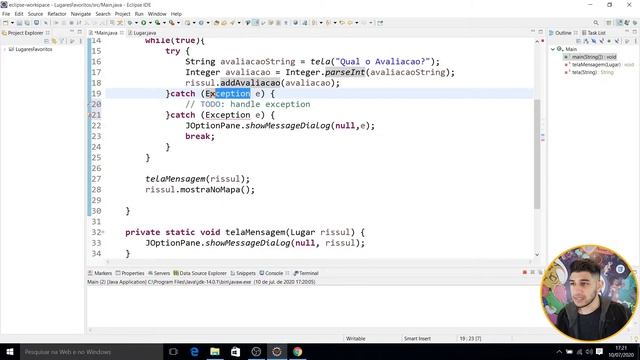Toggle Hide Static Members in Outline

point(602,41)
